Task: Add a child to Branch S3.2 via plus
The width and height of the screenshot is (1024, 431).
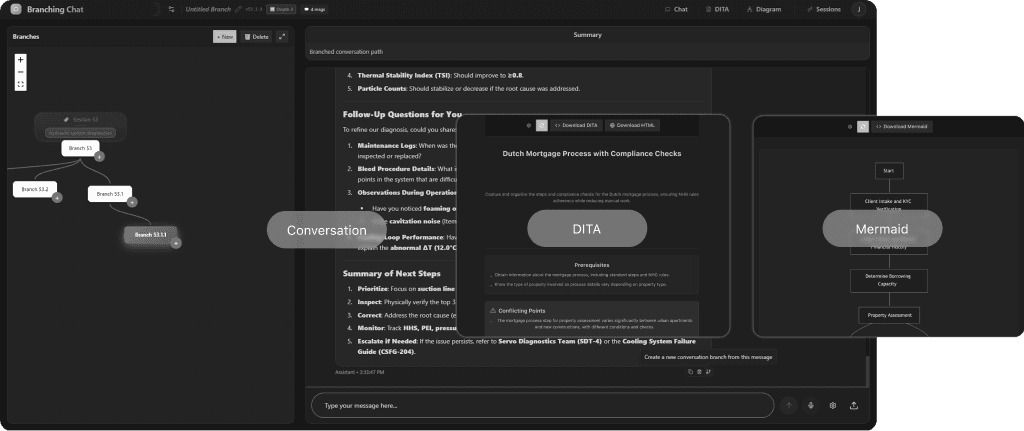Action: click(x=57, y=197)
